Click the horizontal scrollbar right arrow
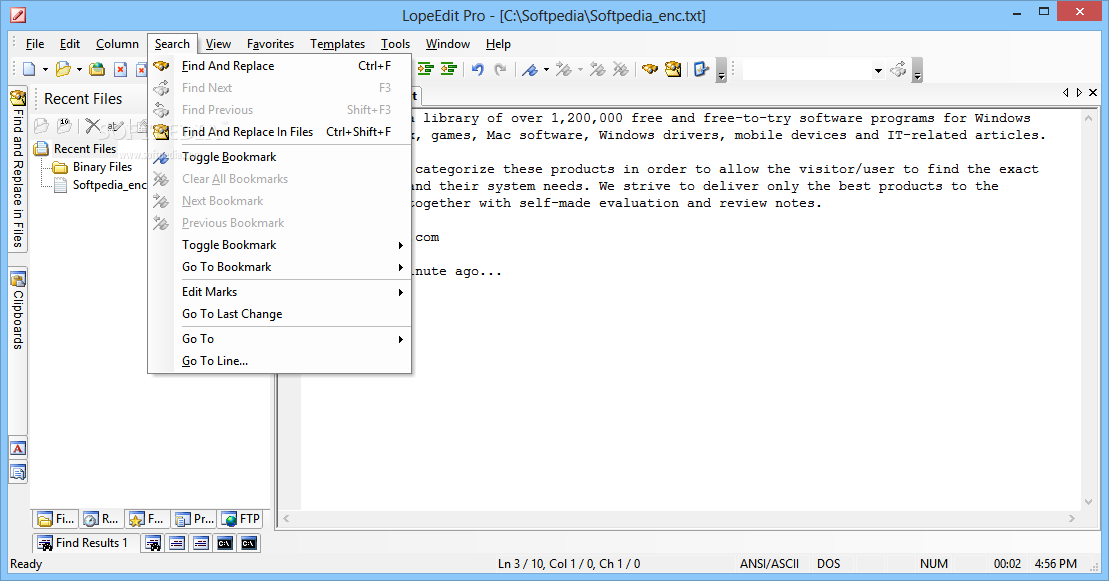 1072,519
